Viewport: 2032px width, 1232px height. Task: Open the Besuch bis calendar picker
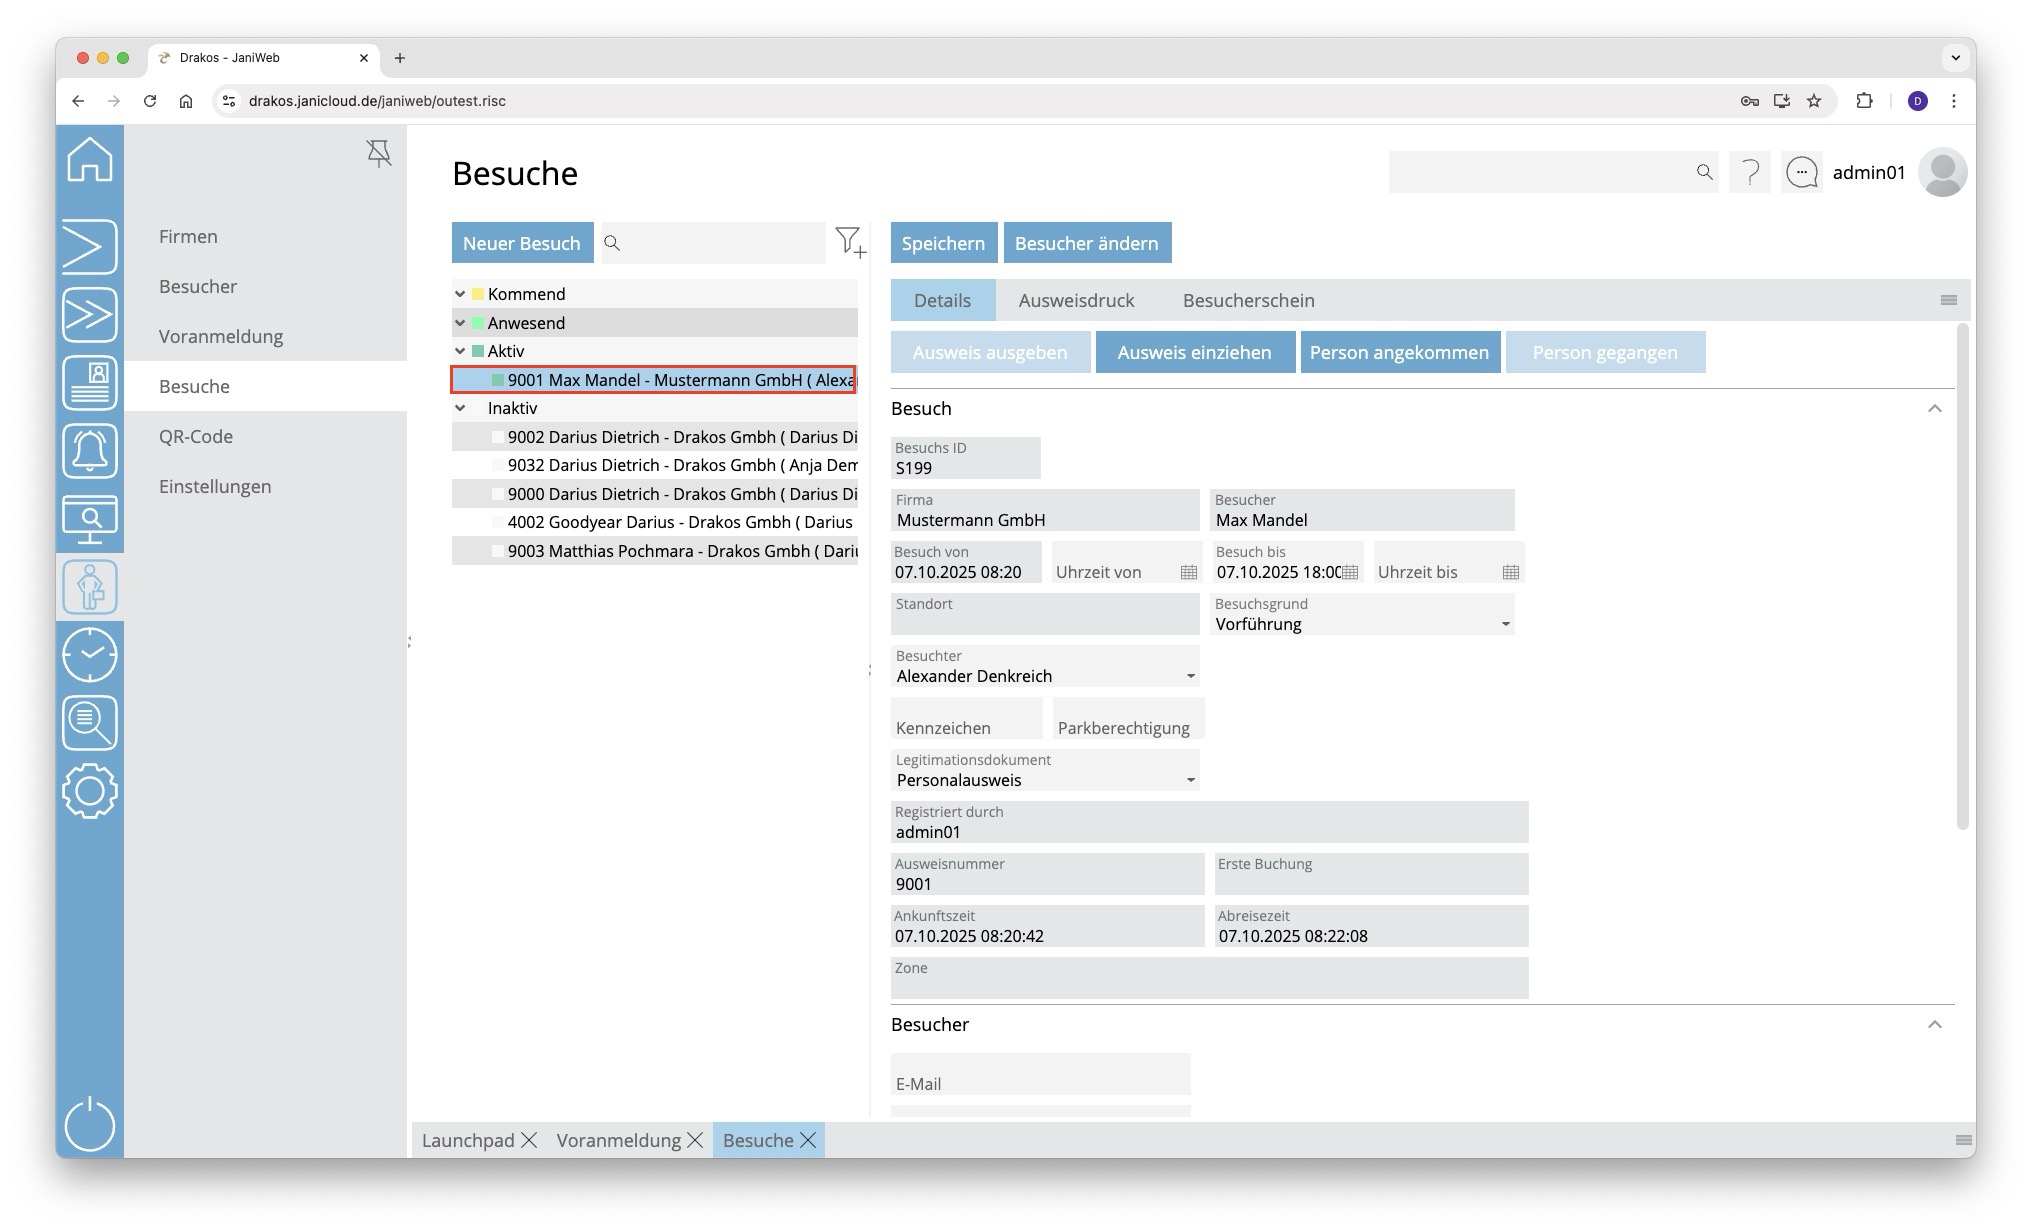point(1350,572)
